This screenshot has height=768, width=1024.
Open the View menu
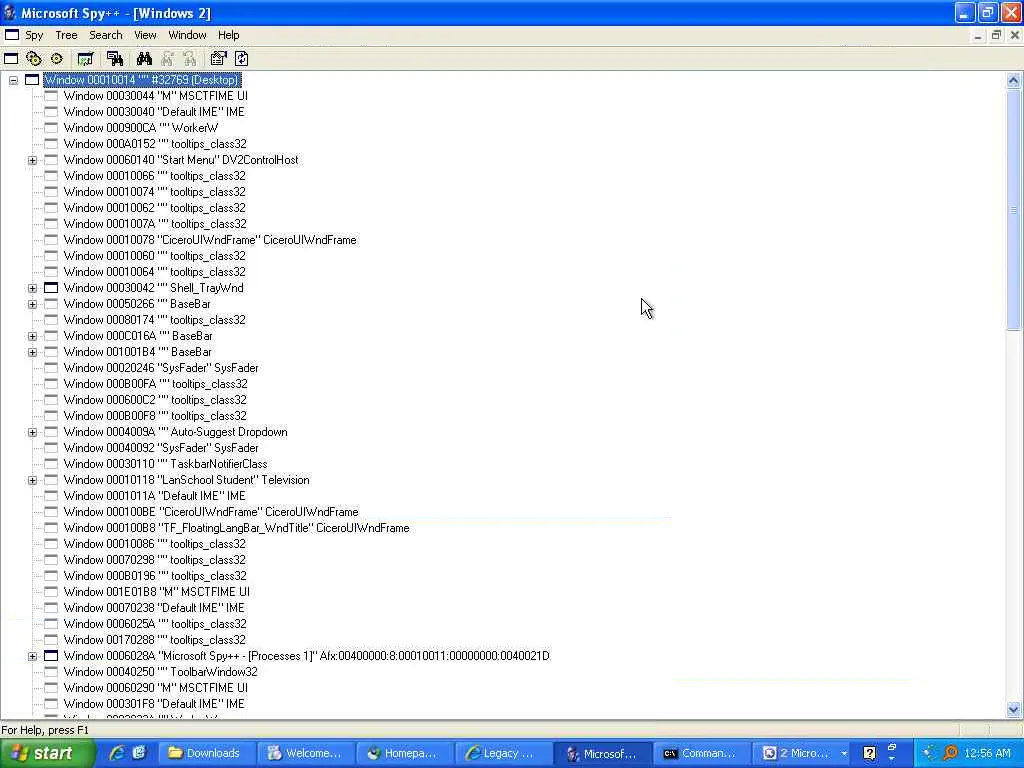point(145,35)
